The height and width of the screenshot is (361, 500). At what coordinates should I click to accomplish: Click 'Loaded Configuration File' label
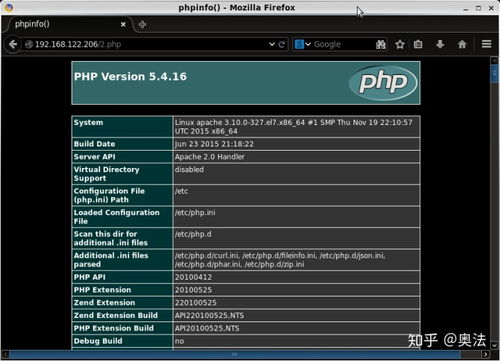(116, 217)
